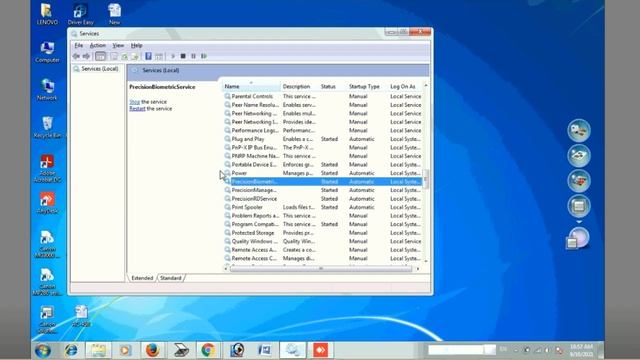Select the PNRP Machine Name service row

(322, 156)
